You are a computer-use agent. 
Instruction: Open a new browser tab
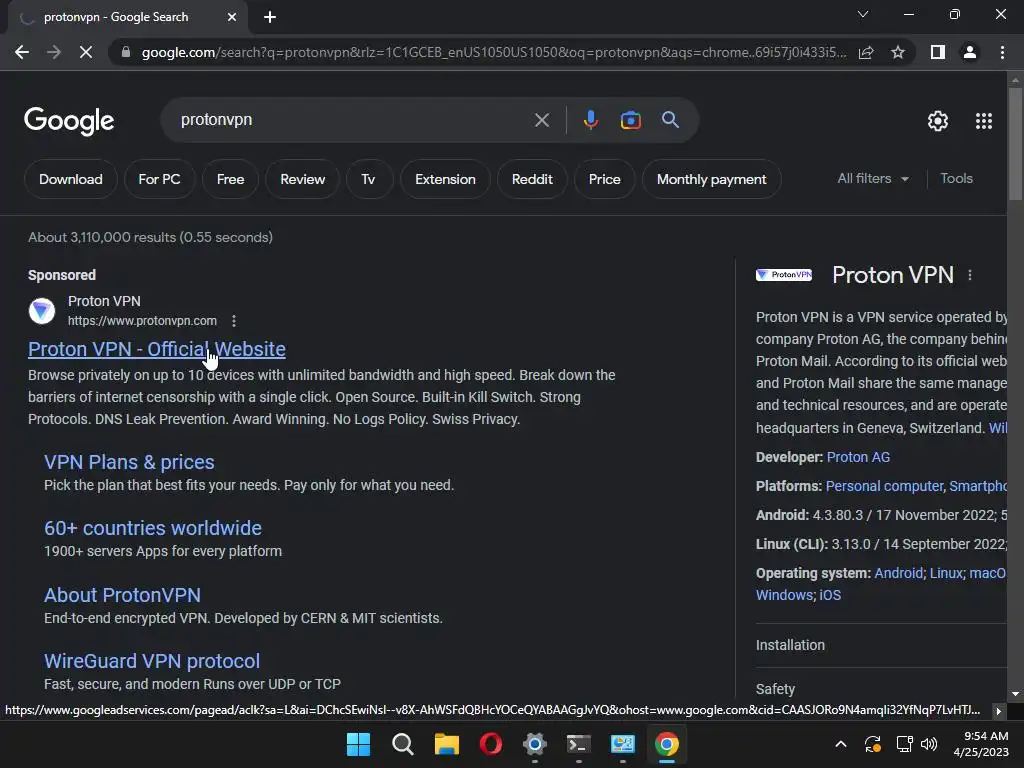coord(270,17)
